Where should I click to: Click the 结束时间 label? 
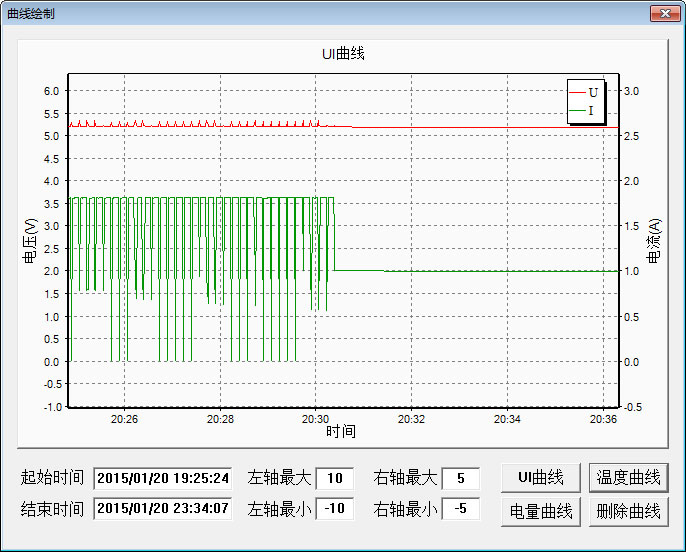coord(52,509)
